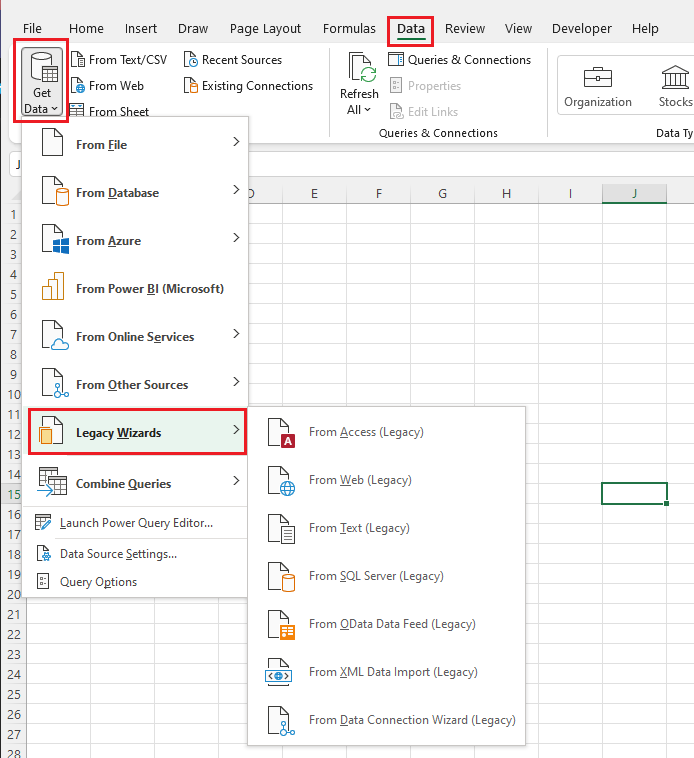The width and height of the screenshot is (694, 758).
Task: Open the Help tab
Action: click(x=645, y=29)
